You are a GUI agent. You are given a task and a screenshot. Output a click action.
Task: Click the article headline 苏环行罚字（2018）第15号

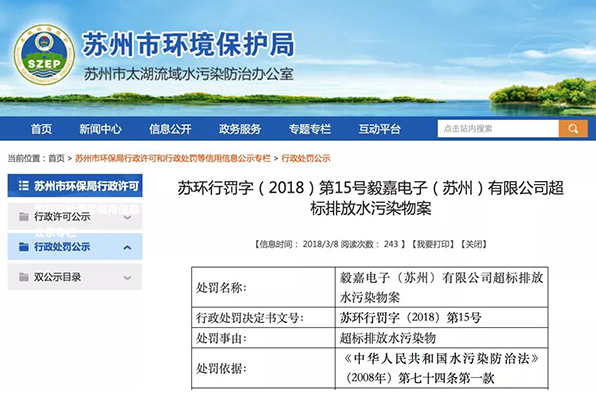(x=371, y=198)
